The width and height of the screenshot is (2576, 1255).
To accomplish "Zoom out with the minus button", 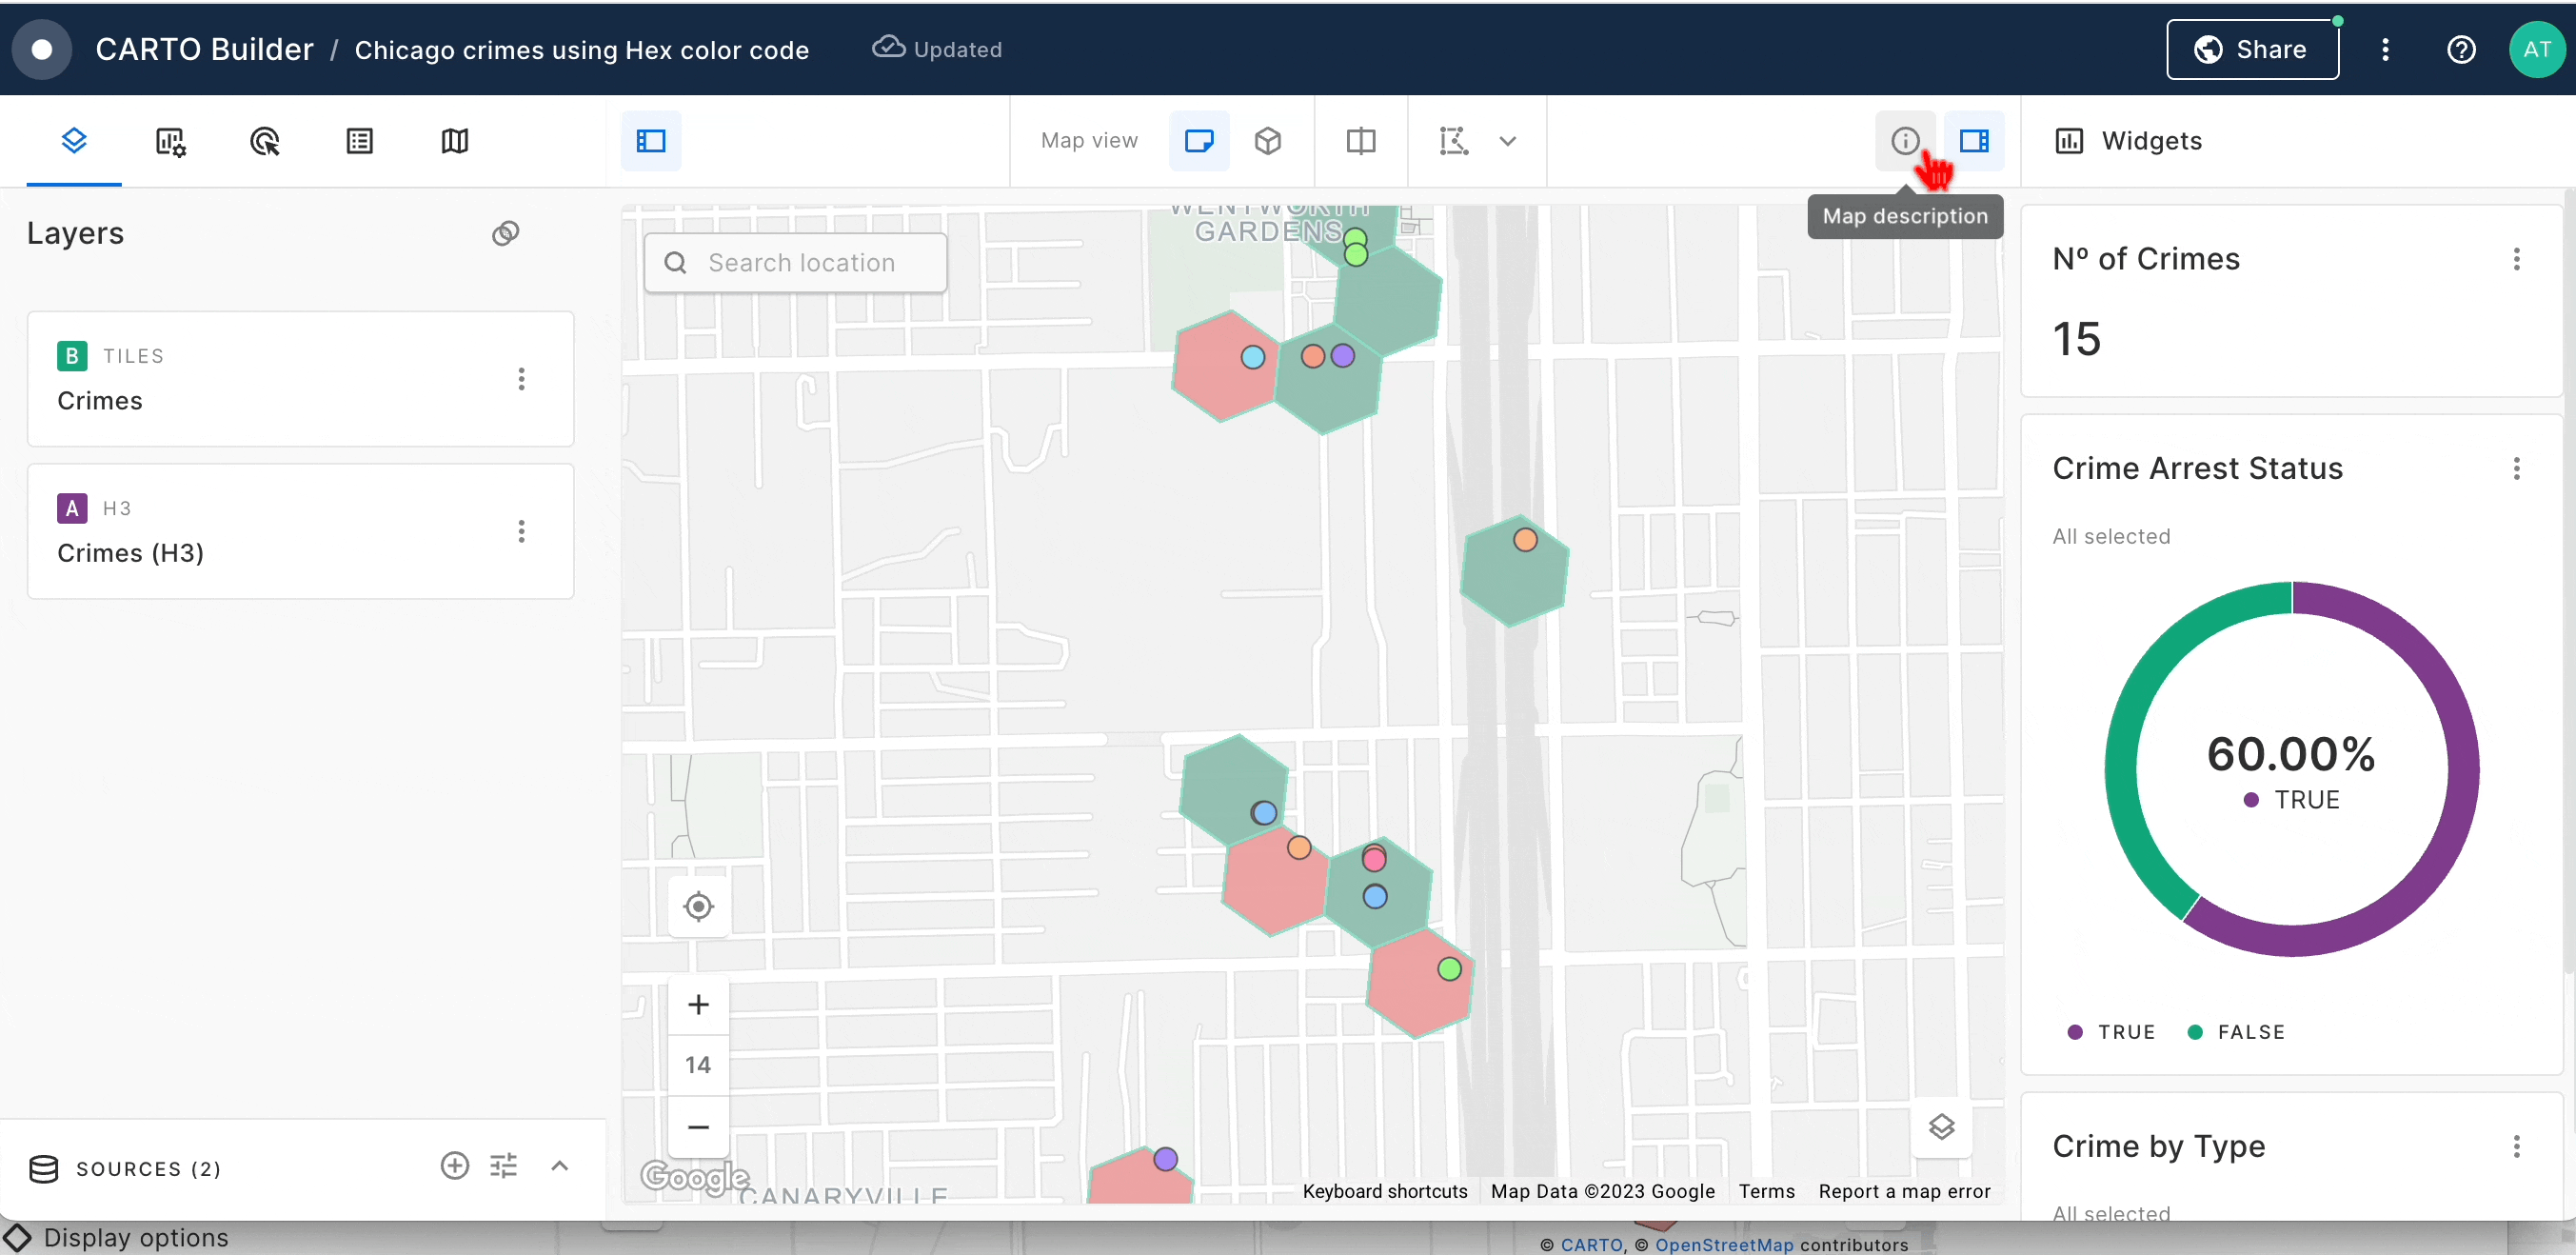I will point(698,1127).
